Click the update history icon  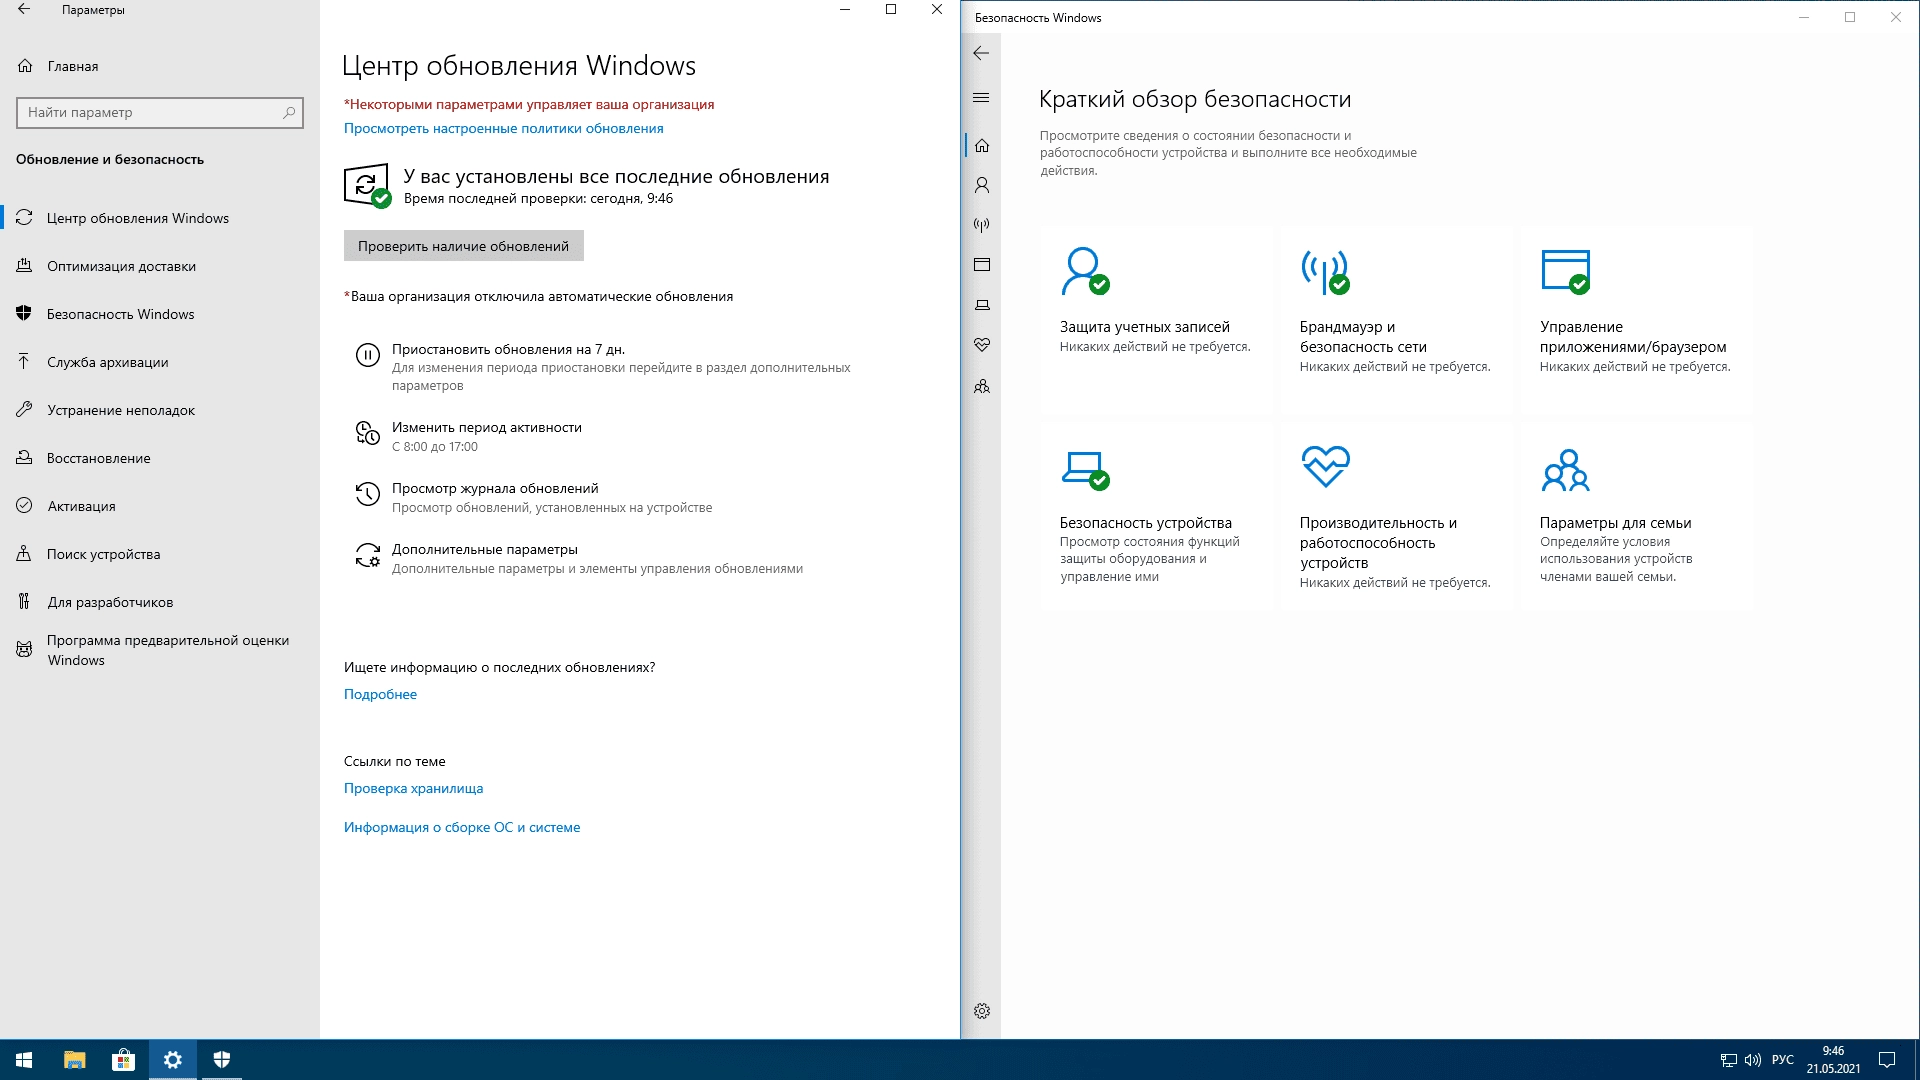tap(367, 494)
